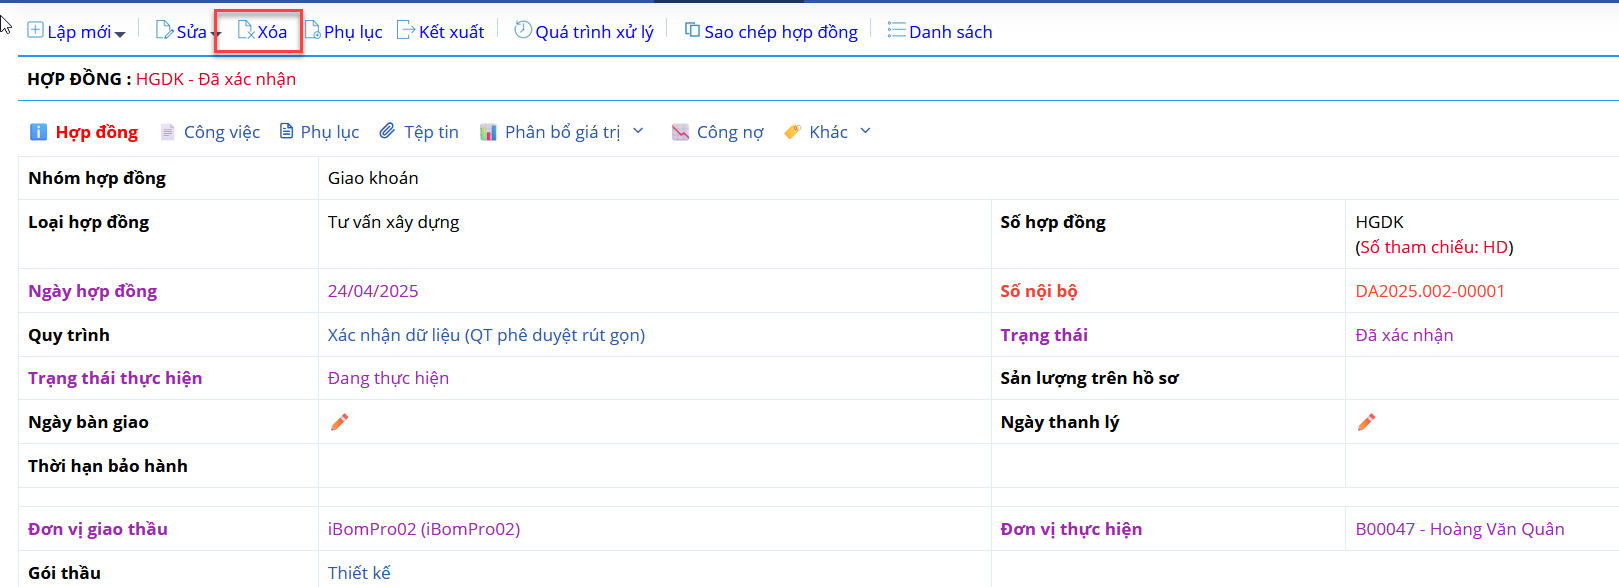Click the Công việc tab icon
The image size is (1619, 587).
click(168, 132)
